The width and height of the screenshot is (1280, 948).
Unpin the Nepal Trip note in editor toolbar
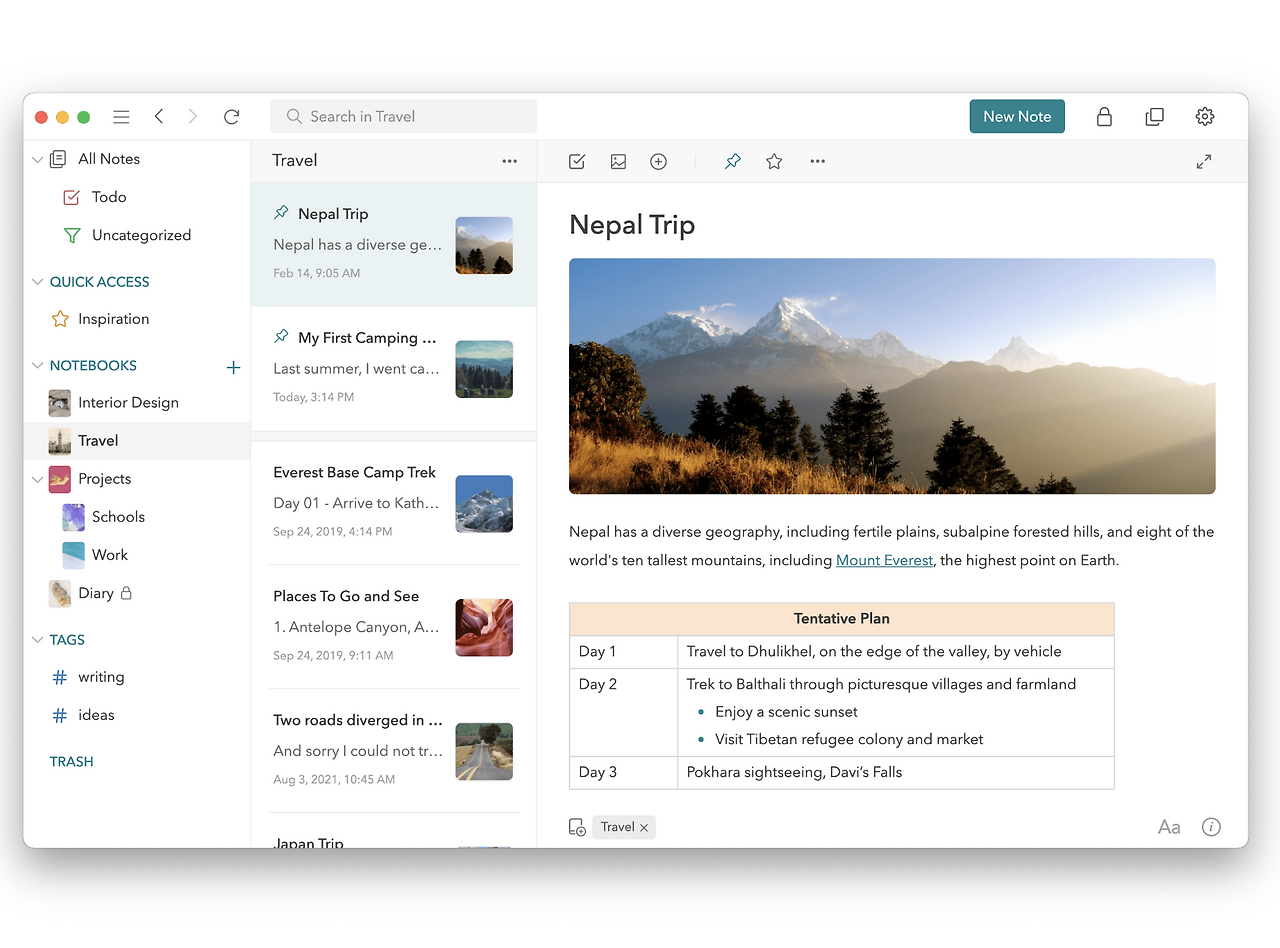click(733, 161)
